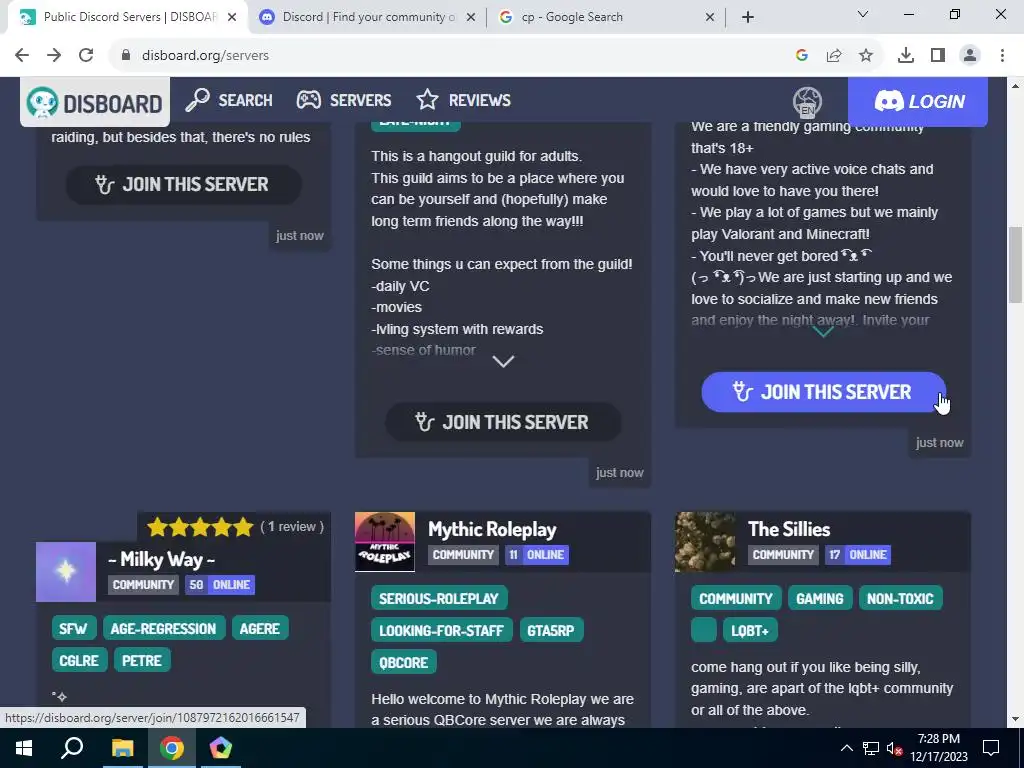Select Mythic Roleplay COMMUNITY category label
The width and height of the screenshot is (1024, 768).
(x=463, y=554)
